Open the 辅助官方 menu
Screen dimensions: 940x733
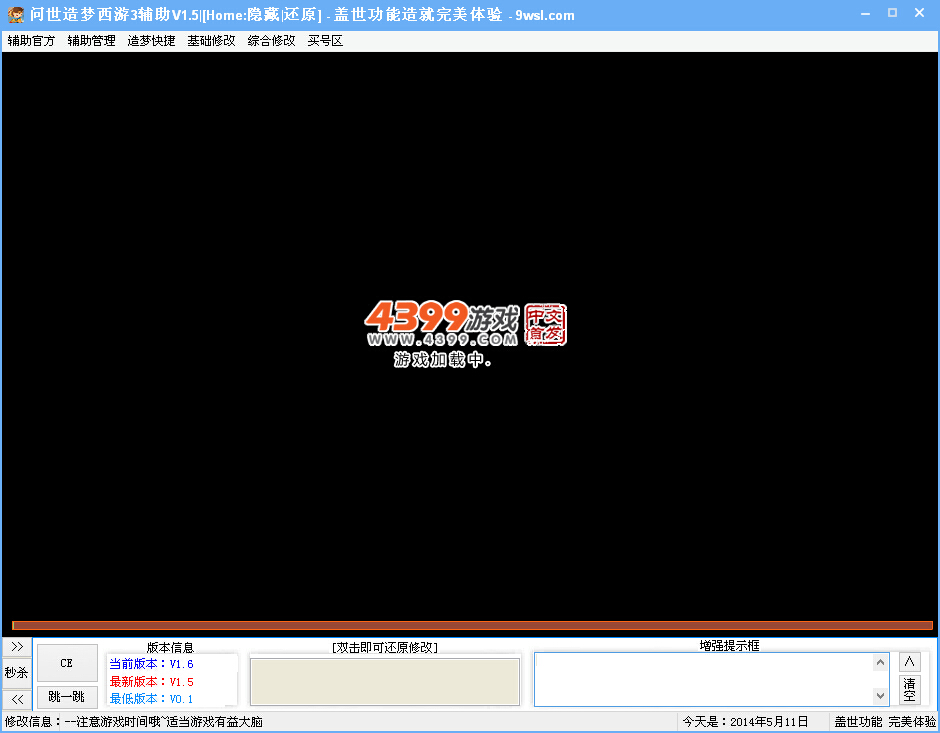pos(31,41)
